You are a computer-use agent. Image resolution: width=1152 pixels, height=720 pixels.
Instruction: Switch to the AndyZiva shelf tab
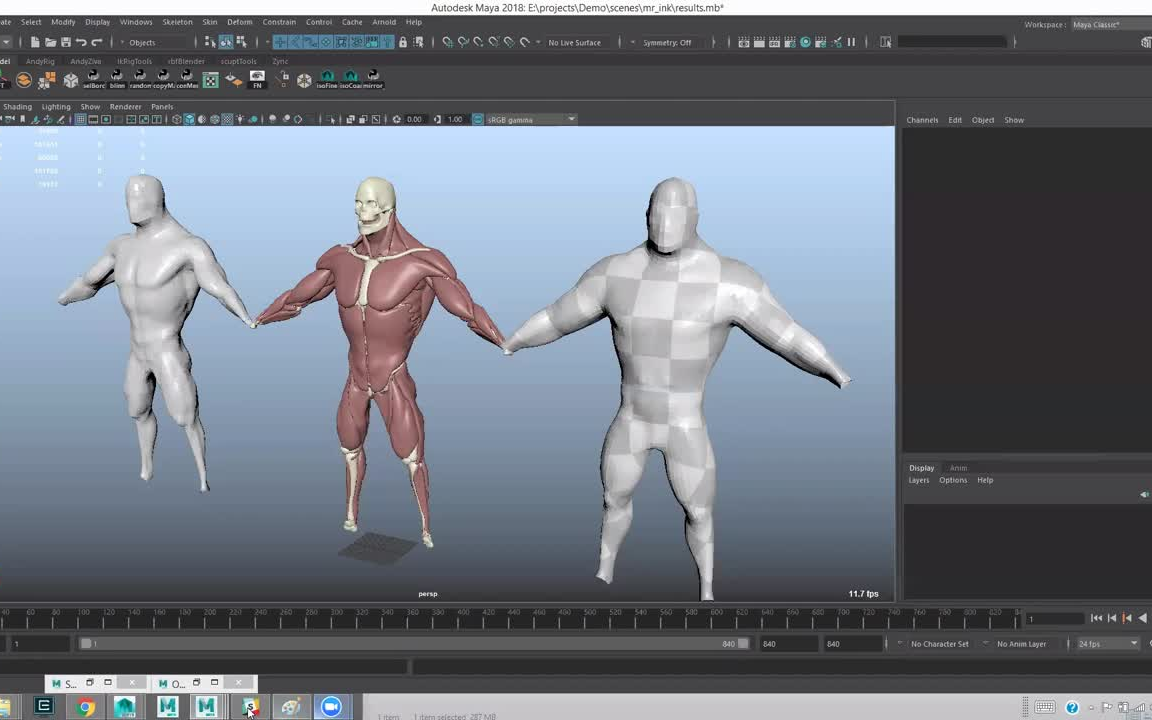[x=86, y=61]
